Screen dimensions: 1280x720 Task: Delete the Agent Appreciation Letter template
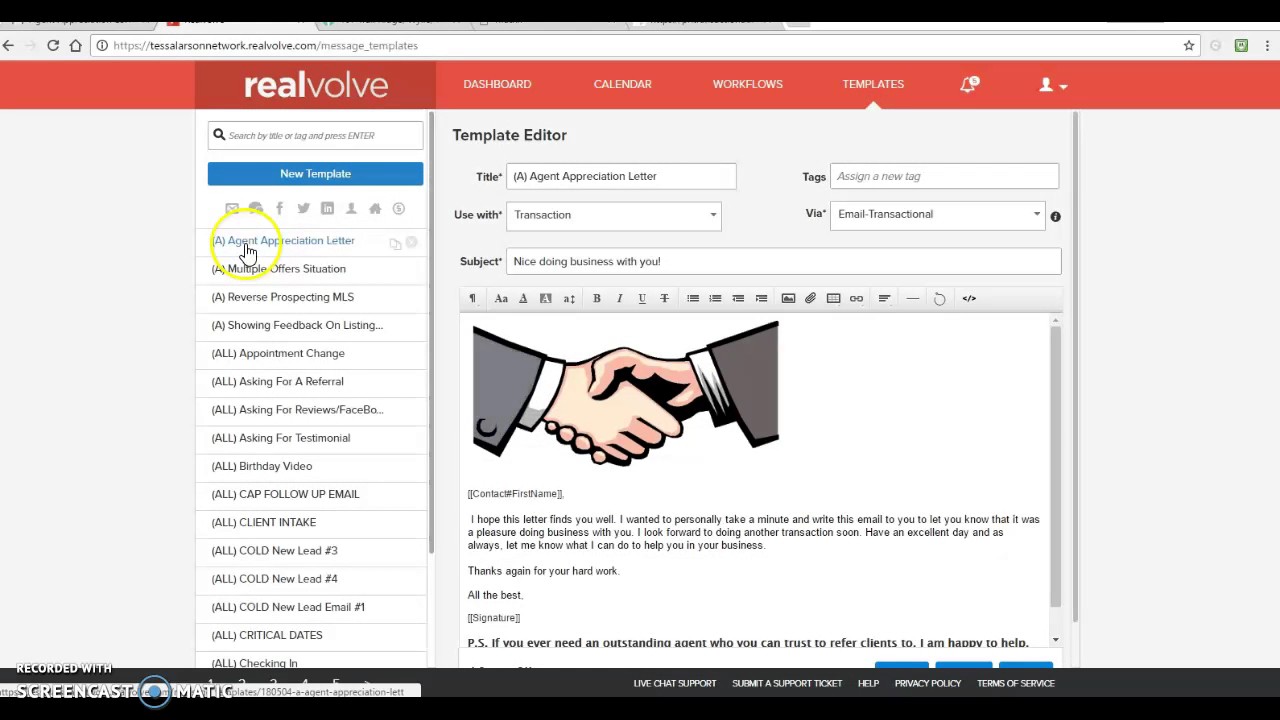(411, 242)
